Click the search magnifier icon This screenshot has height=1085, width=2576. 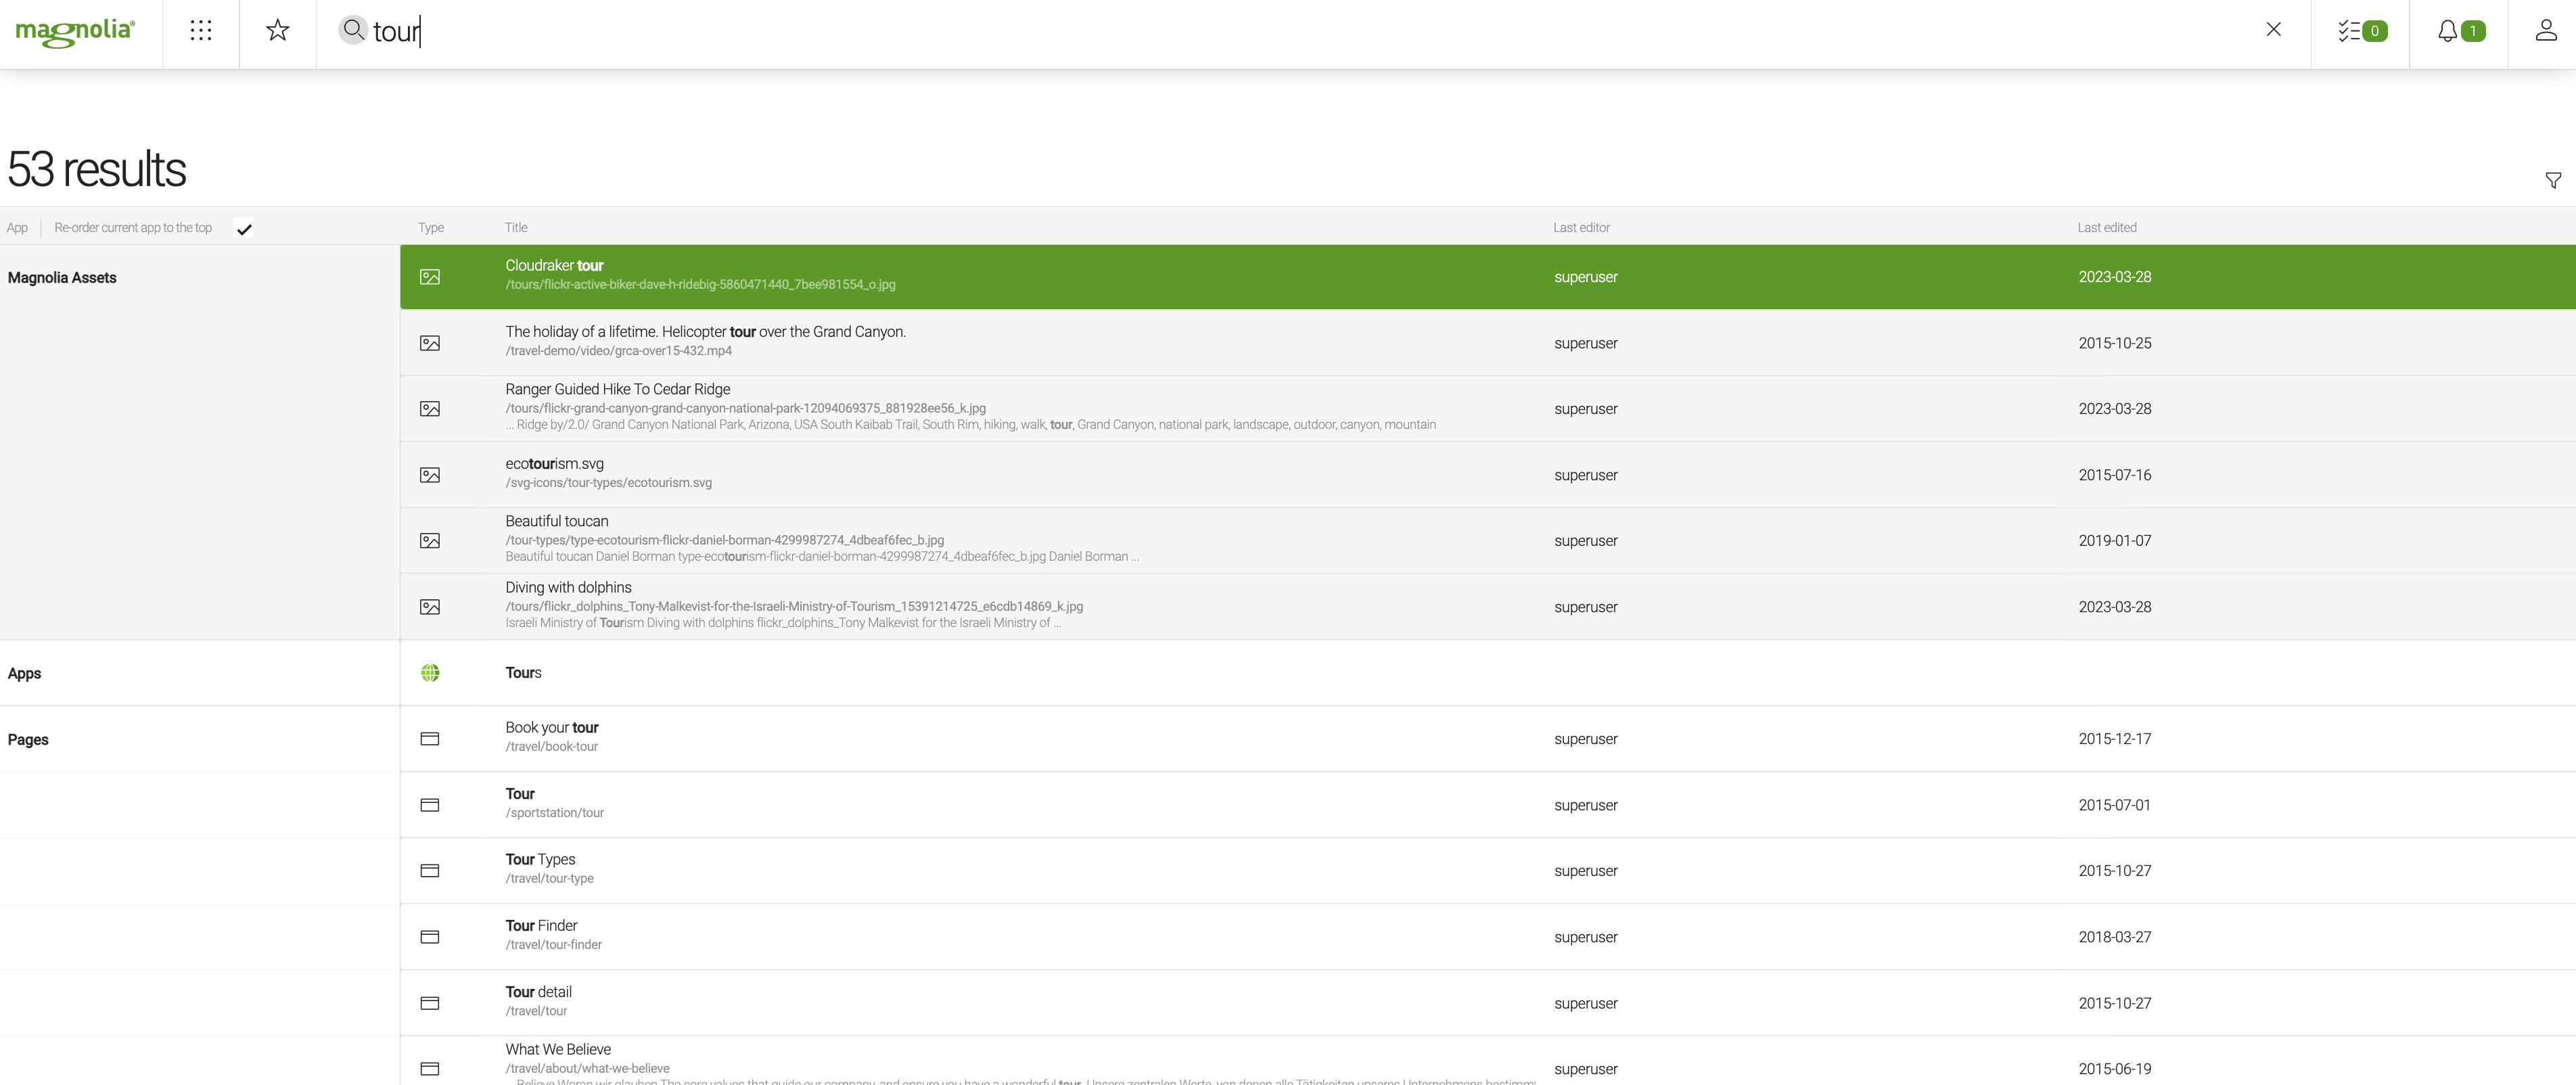point(353,30)
